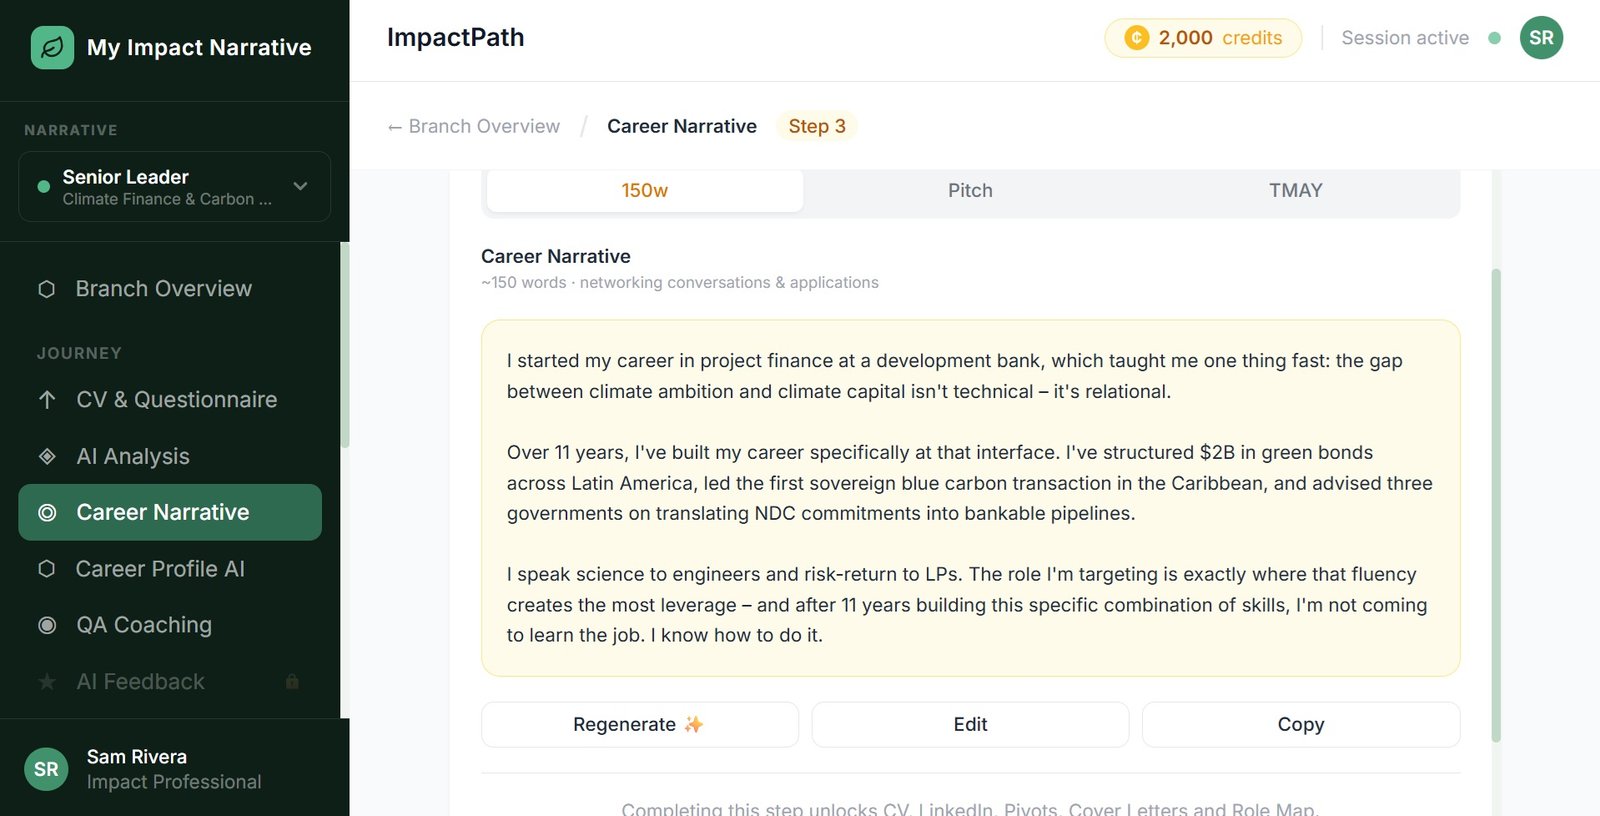Click the chevron beside Senior Leader
This screenshot has width=1600, height=816.
click(x=300, y=186)
